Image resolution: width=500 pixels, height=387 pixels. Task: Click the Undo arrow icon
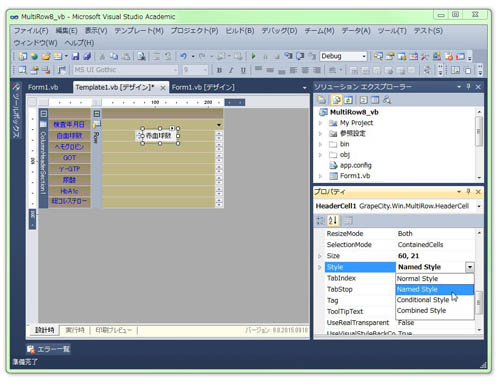(x=183, y=56)
